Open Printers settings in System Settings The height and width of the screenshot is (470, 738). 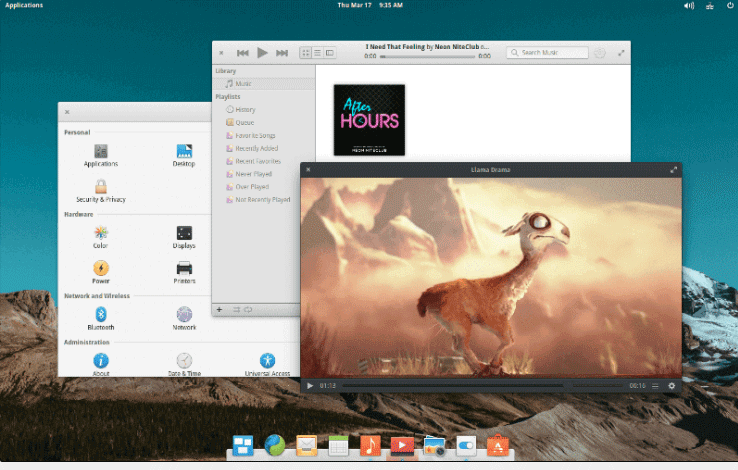(x=184, y=272)
